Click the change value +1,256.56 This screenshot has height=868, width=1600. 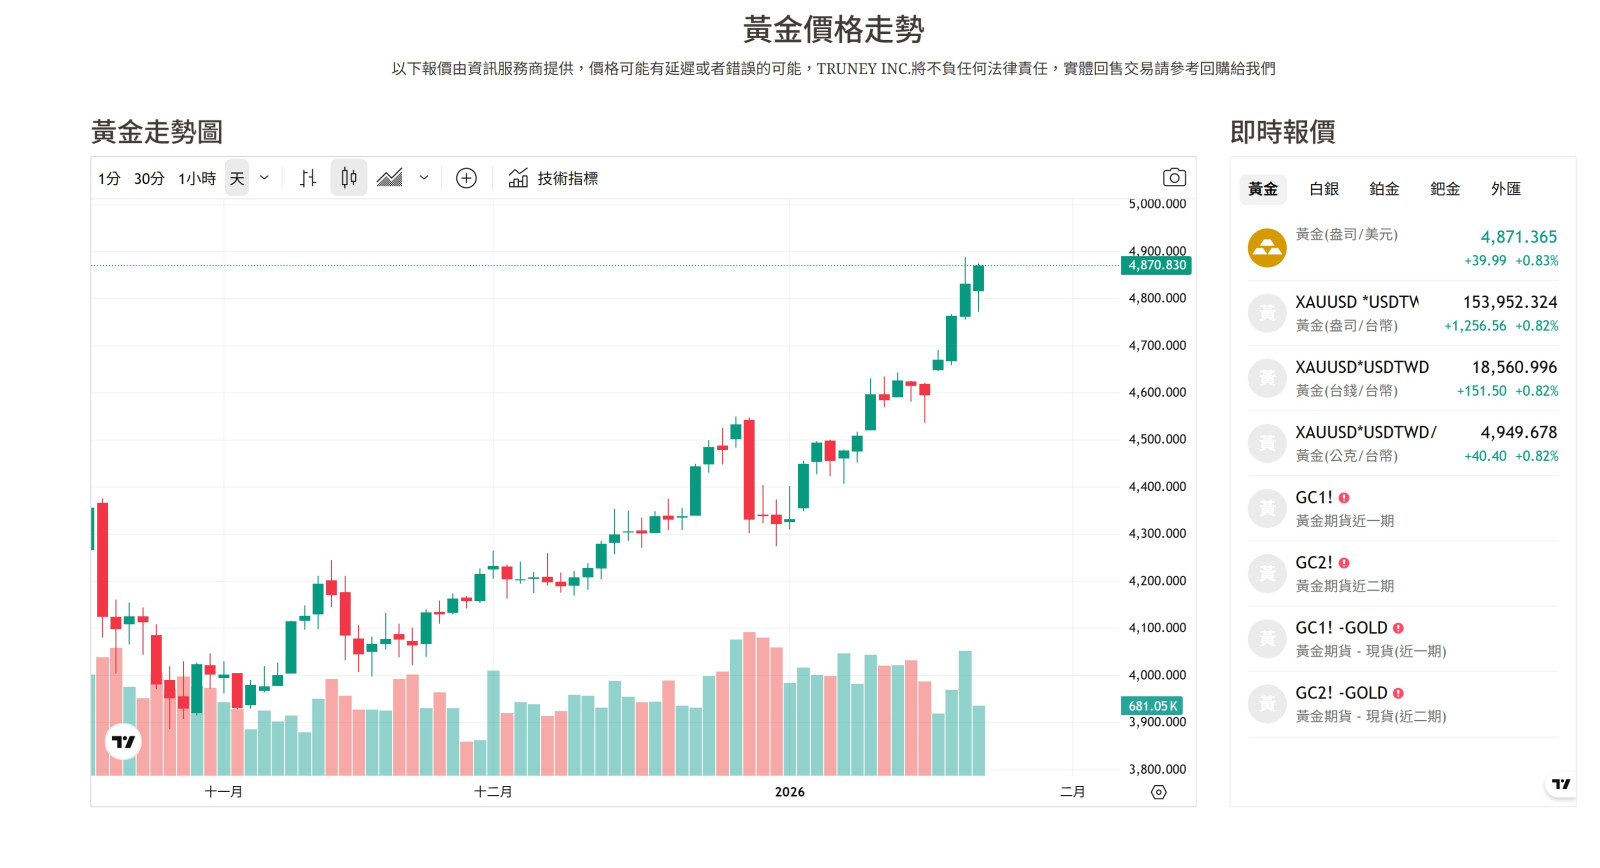click(1475, 326)
